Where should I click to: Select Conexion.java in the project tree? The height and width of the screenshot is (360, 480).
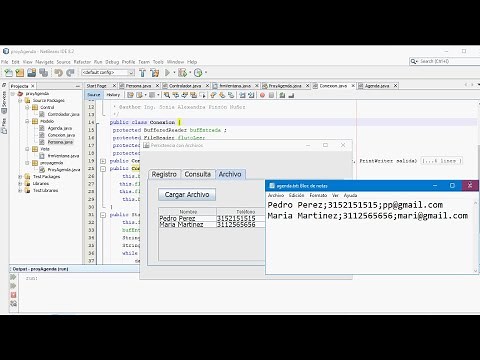(x=61, y=135)
